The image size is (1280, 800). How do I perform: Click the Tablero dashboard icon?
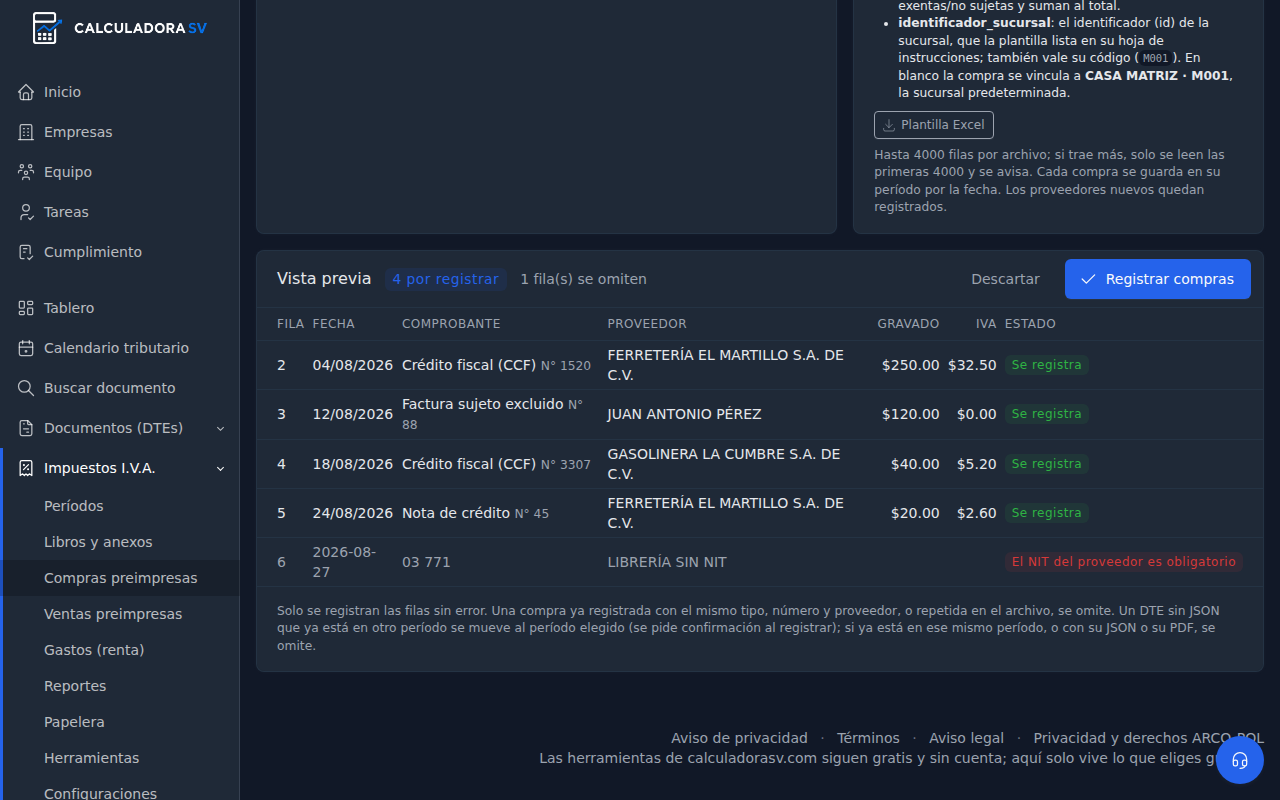point(26,308)
